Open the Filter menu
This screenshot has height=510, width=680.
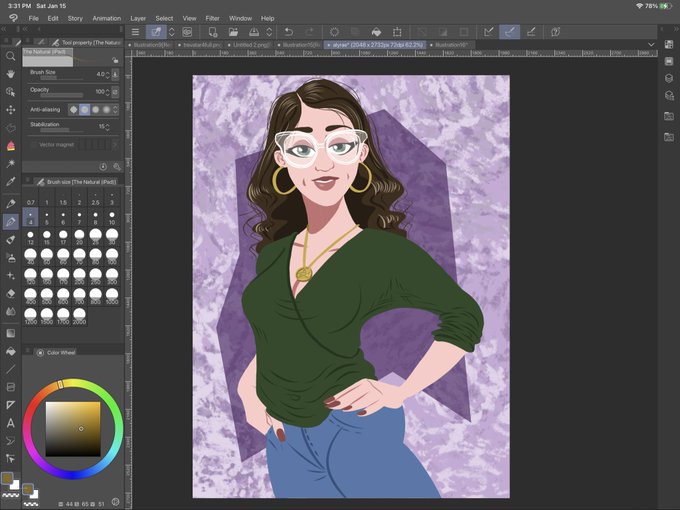[x=212, y=18]
